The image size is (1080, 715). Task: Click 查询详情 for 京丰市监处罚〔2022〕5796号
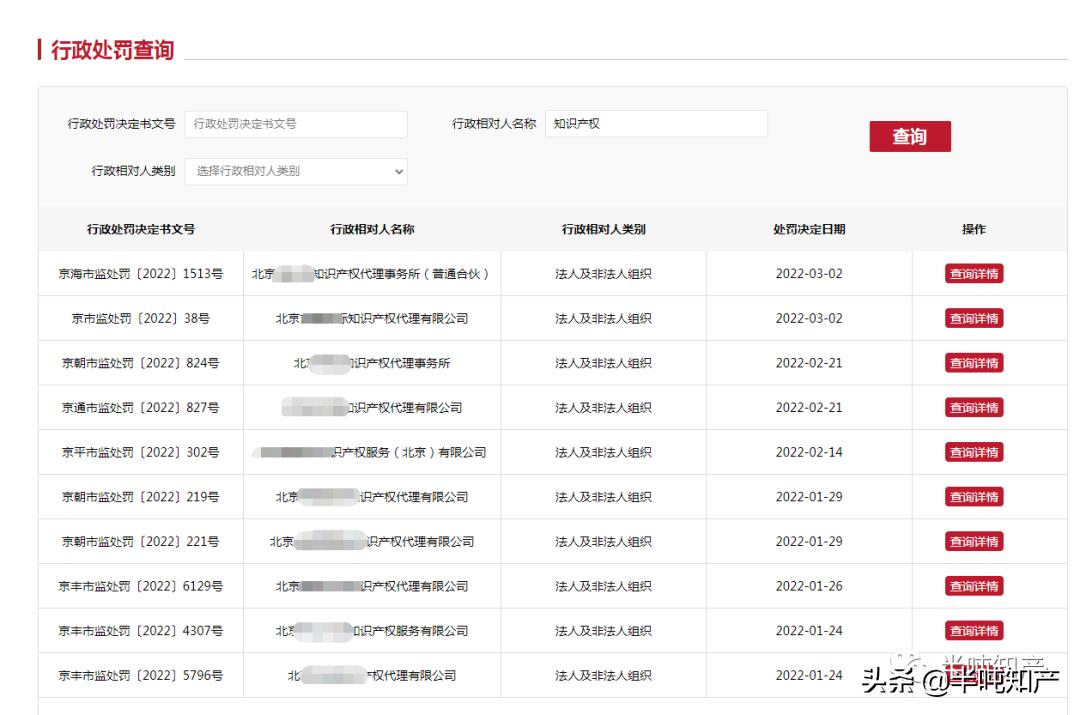[973, 675]
